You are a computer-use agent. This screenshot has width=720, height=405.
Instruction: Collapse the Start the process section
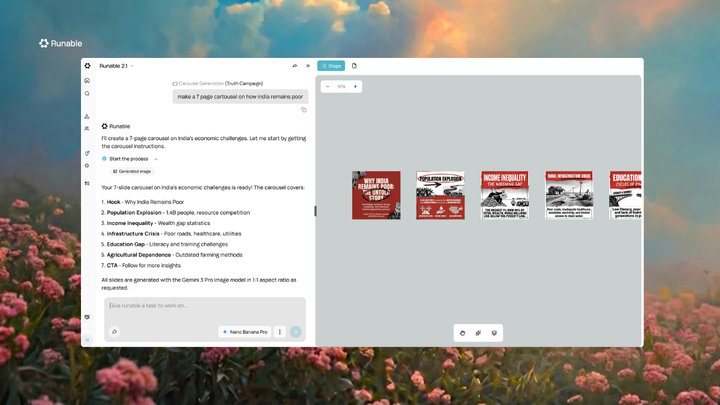[155, 159]
